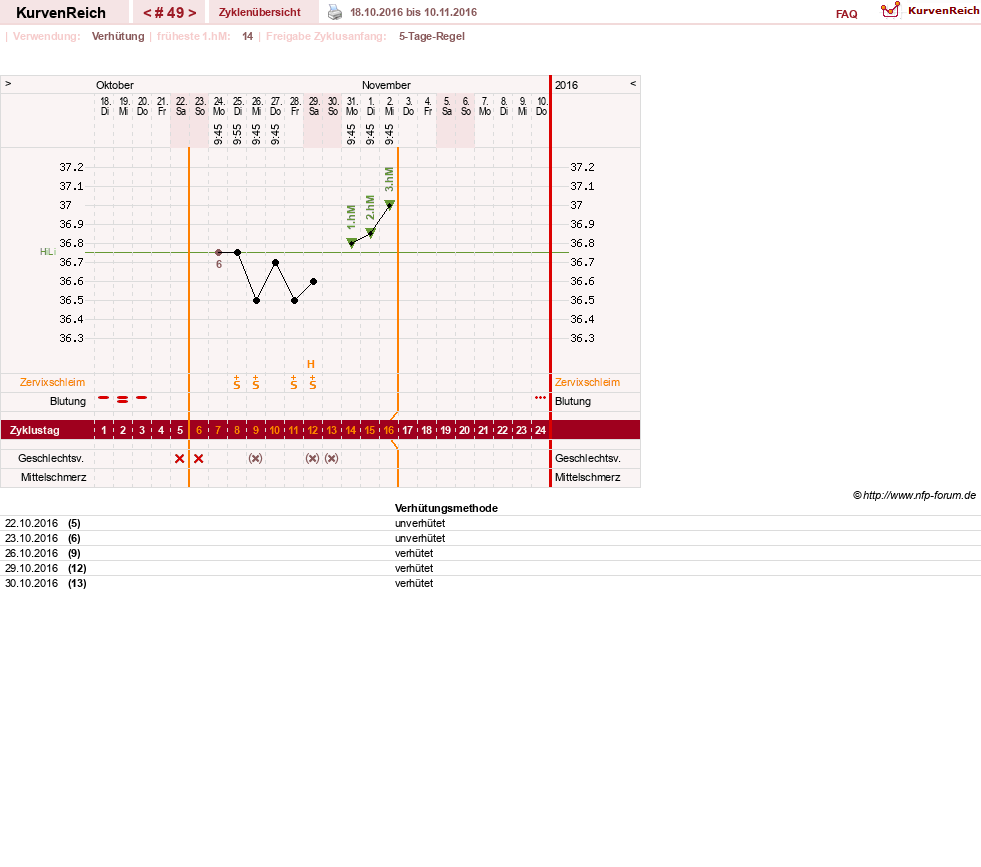Screen dimensions: 981x867
Task: Click the red X on cycle day 5
Action: (x=180, y=459)
